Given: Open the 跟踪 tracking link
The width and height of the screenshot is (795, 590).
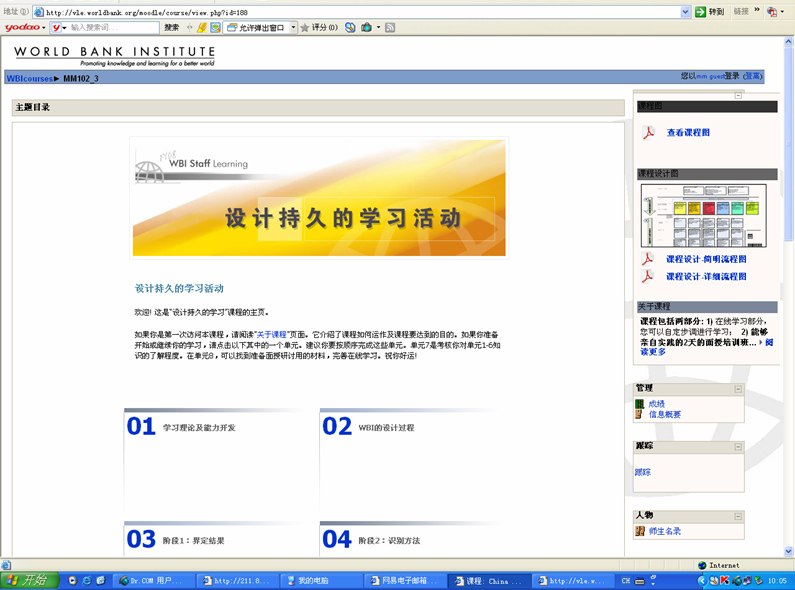Looking at the screenshot, I should [x=642, y=472].
